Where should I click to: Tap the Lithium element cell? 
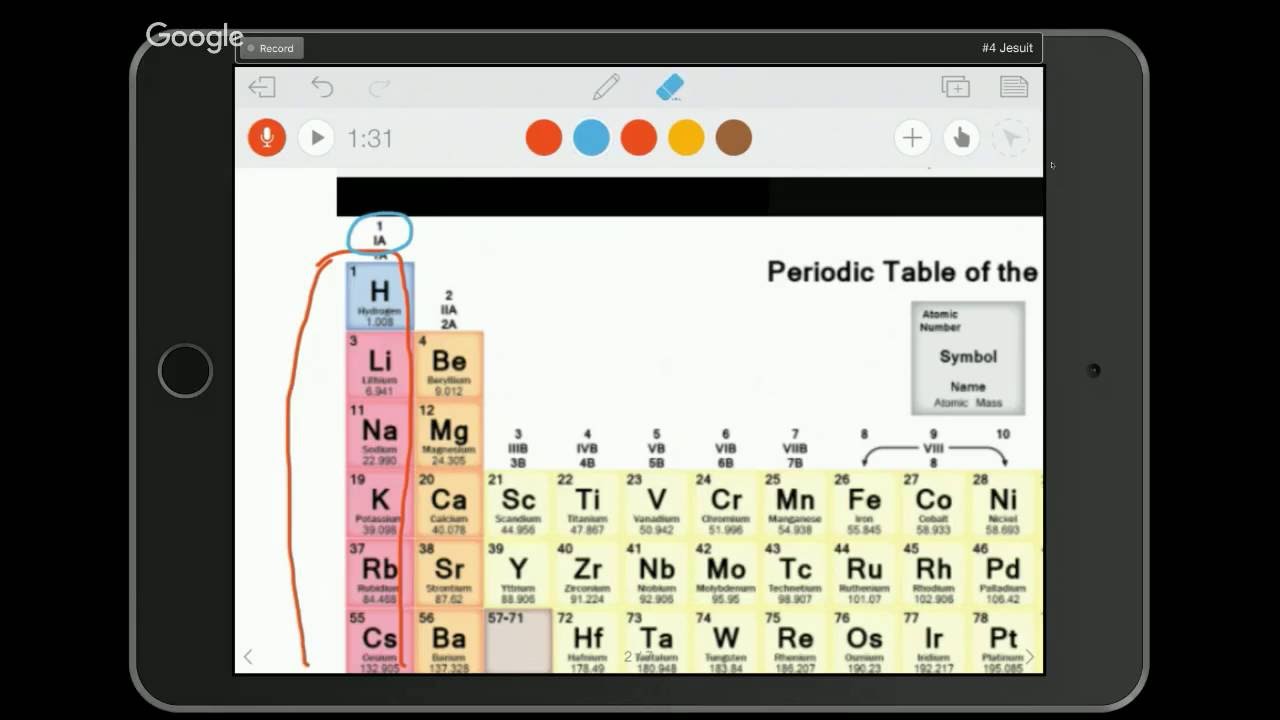(379, 366)
